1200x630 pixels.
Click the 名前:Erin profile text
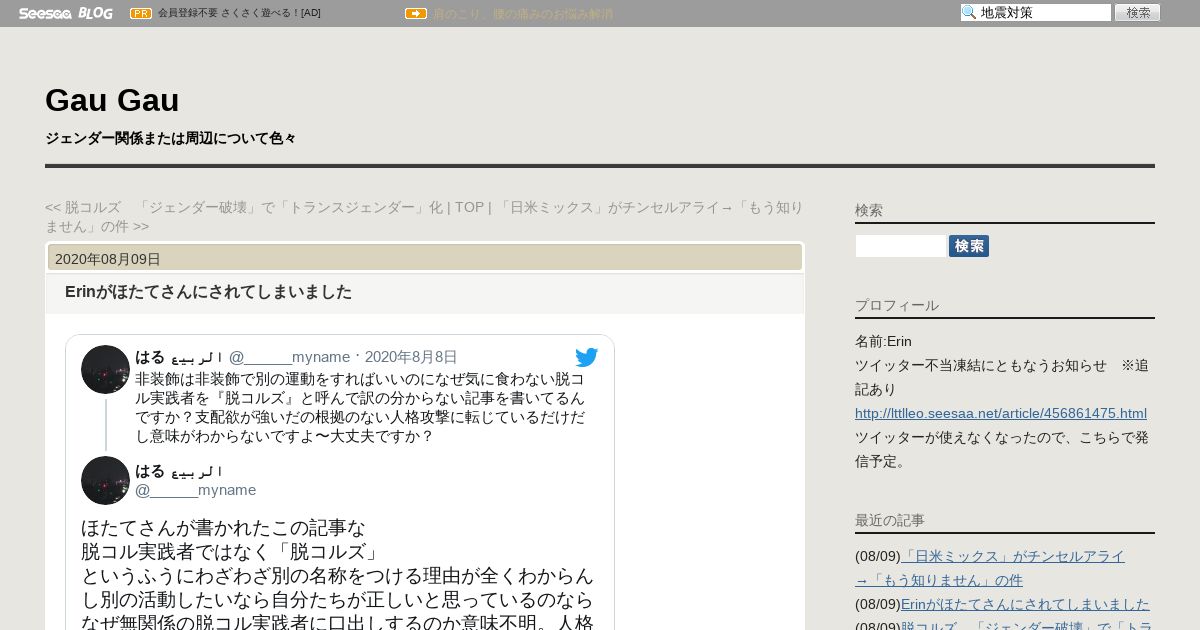click(883, 341)
